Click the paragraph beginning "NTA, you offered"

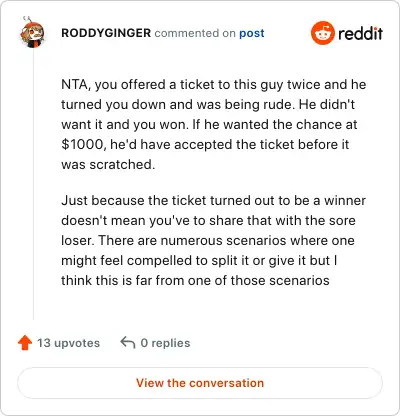pyautogui.click(x=214, y=124)
